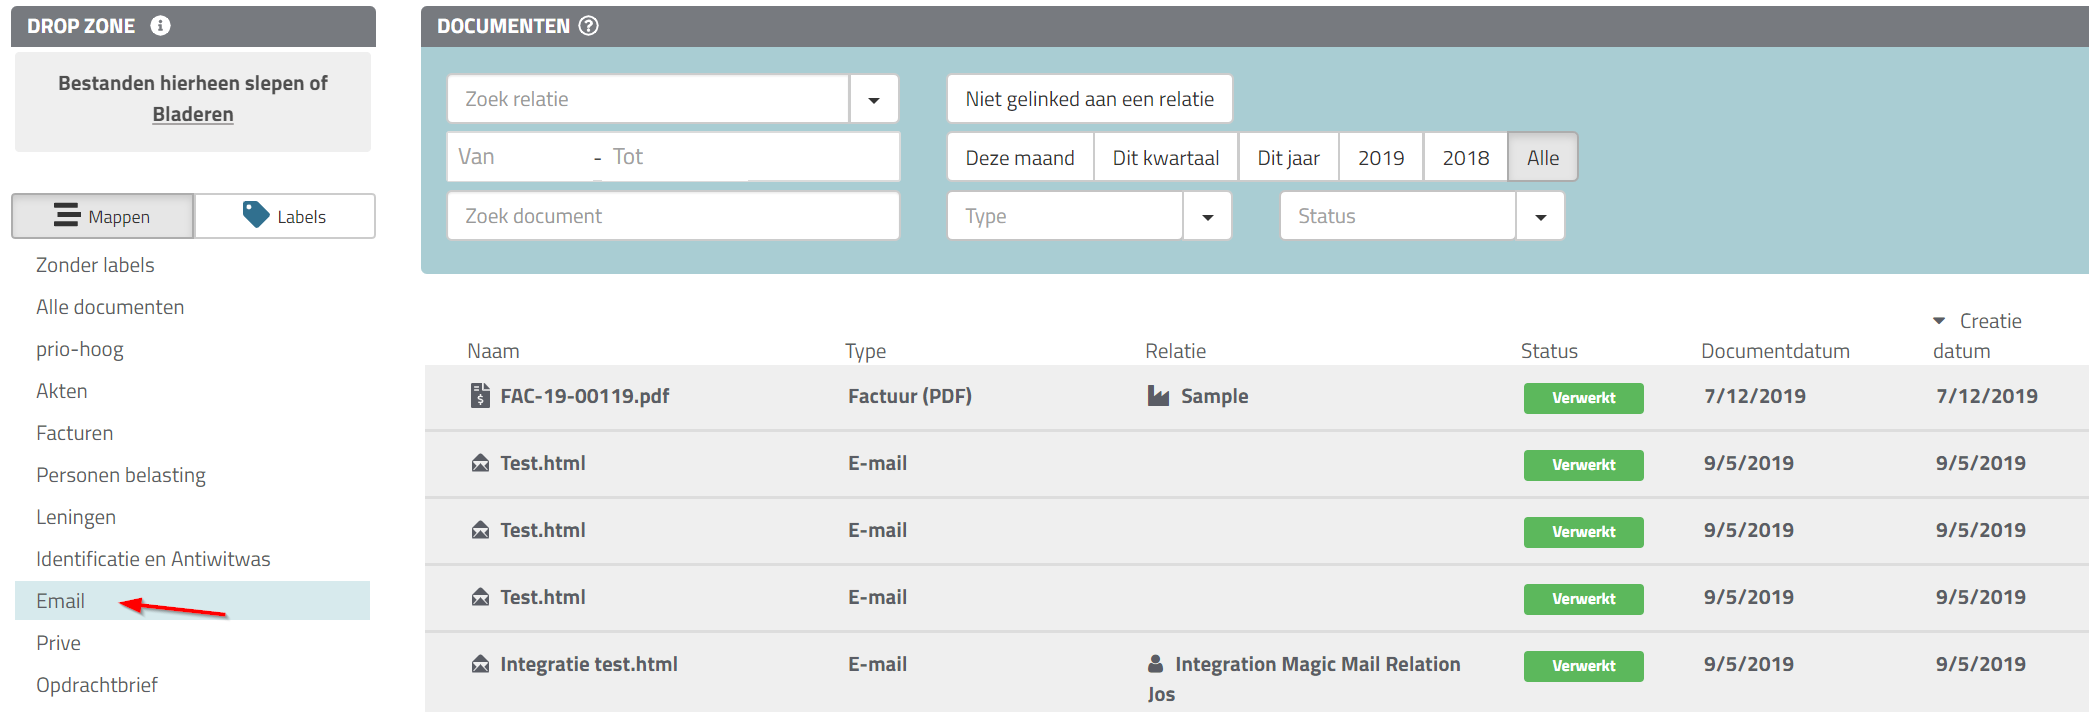Click the Zoek document search field

click(673, 216)
